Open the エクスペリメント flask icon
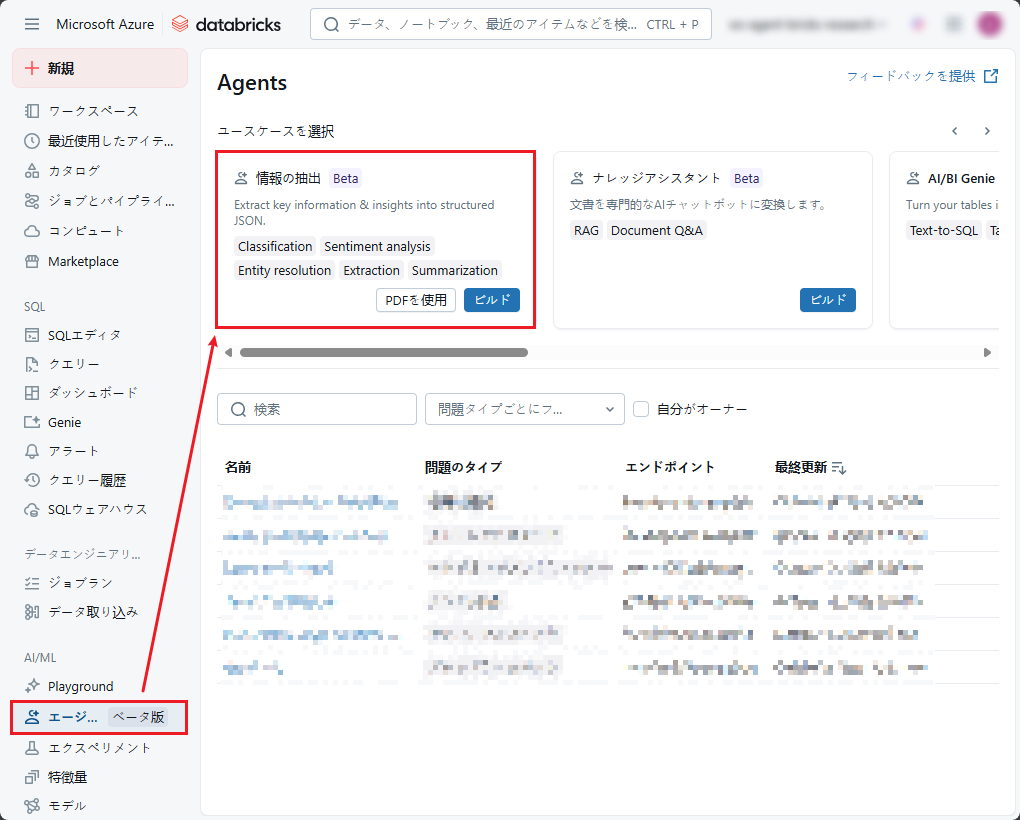The image size is (1020, 820). coord(32,747)
